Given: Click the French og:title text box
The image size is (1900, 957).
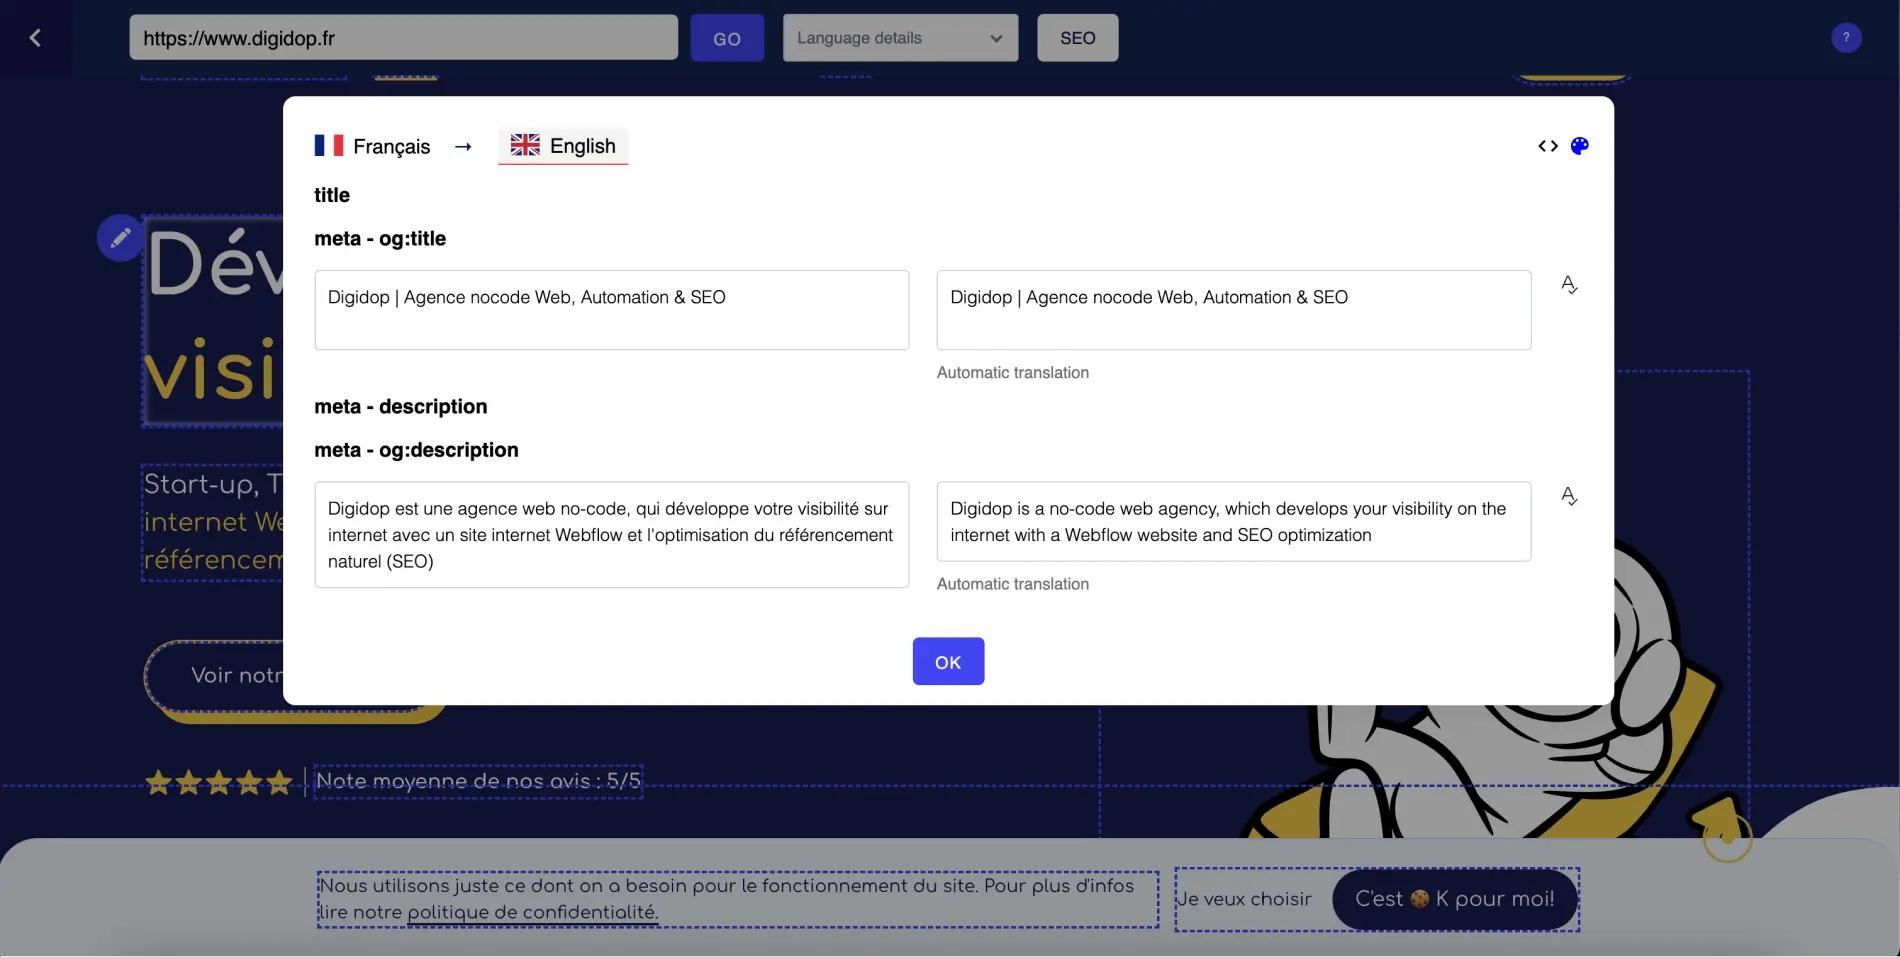Looking at the screenshot, I should pyautogui.click(x=612, y=310).
